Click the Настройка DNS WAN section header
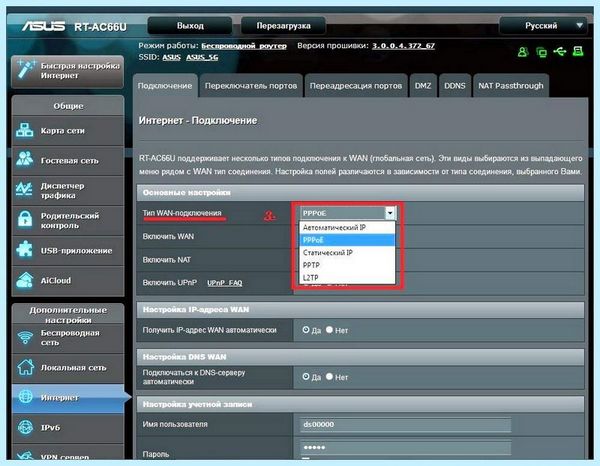Image resolution: width=600 pixels, height=466 pixels. [360, 357]
